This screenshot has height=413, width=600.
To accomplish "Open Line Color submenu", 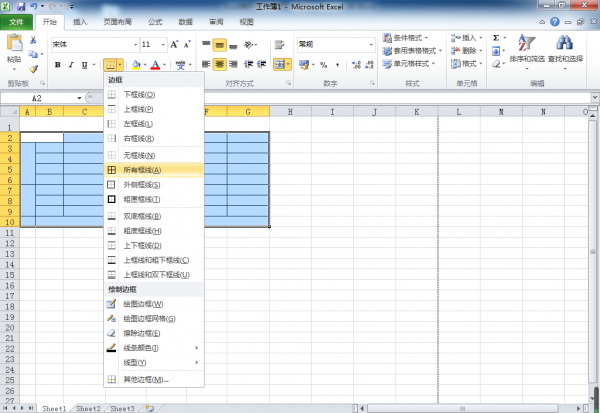I will pyautogui.click(x=154, y=348).
